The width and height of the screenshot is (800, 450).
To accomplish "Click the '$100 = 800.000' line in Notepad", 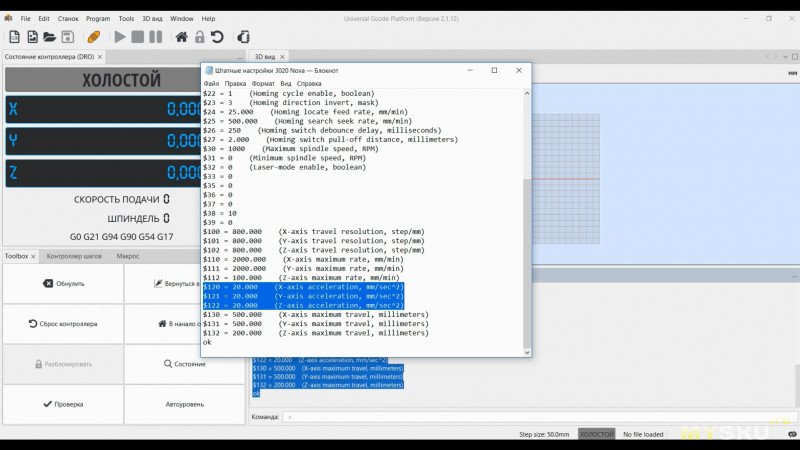I will click(x=314, y=232).
